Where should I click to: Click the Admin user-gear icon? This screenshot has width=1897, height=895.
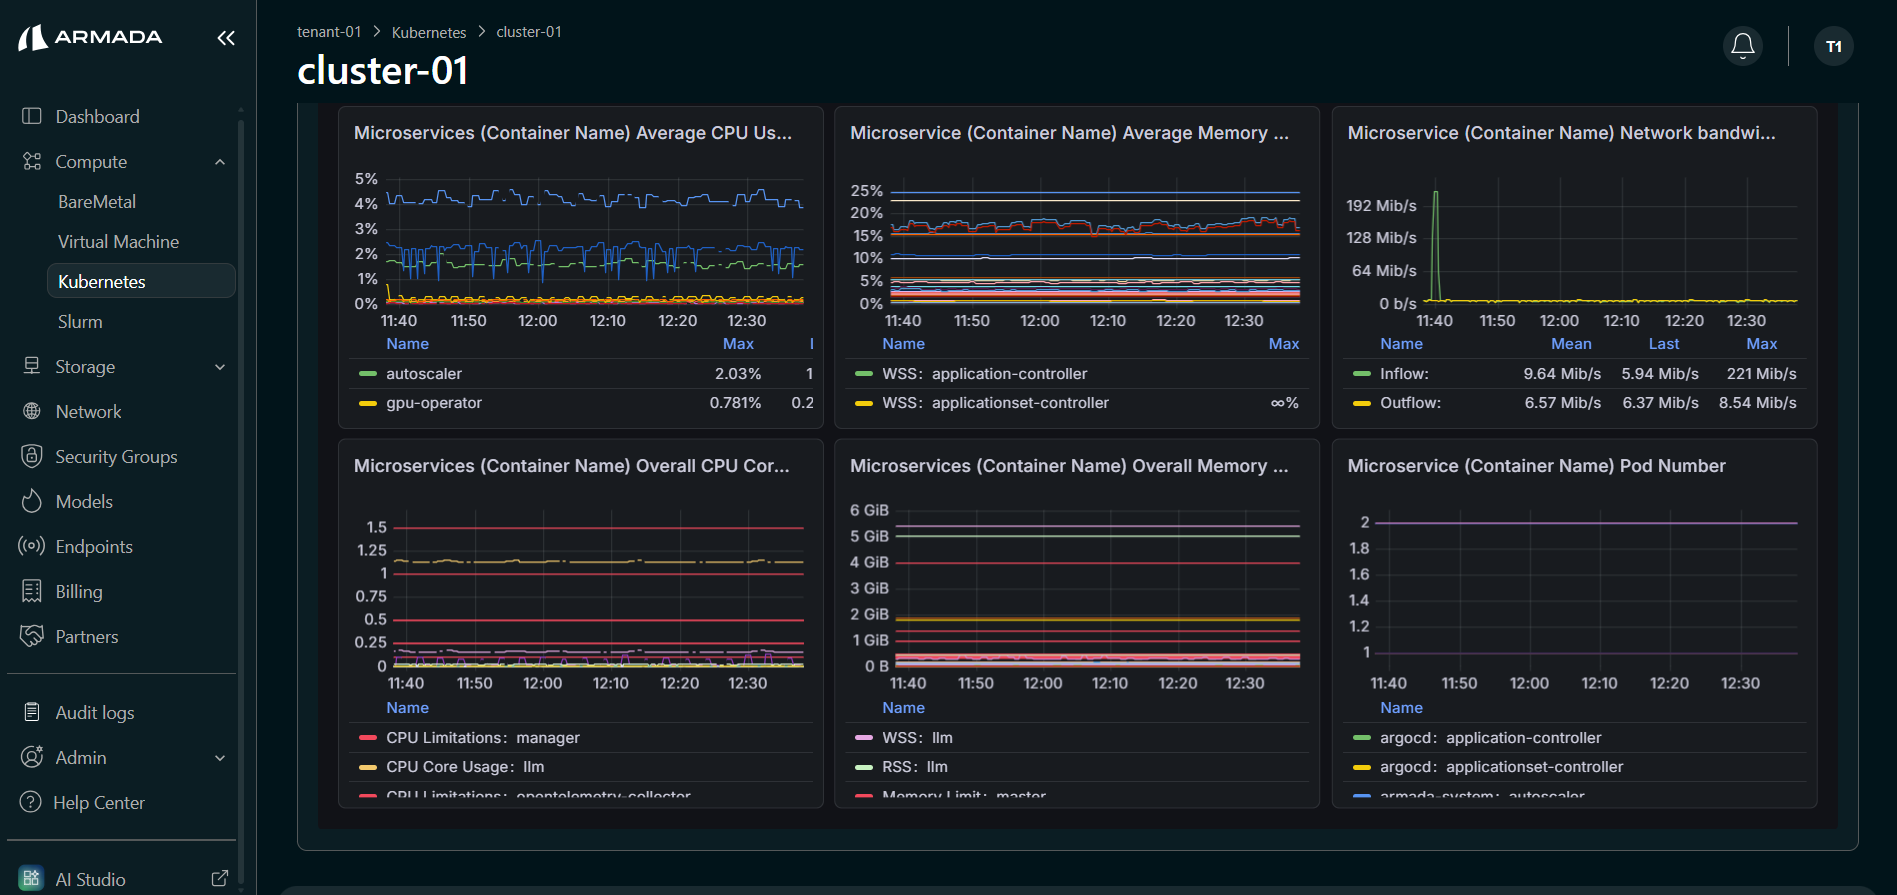32,757
